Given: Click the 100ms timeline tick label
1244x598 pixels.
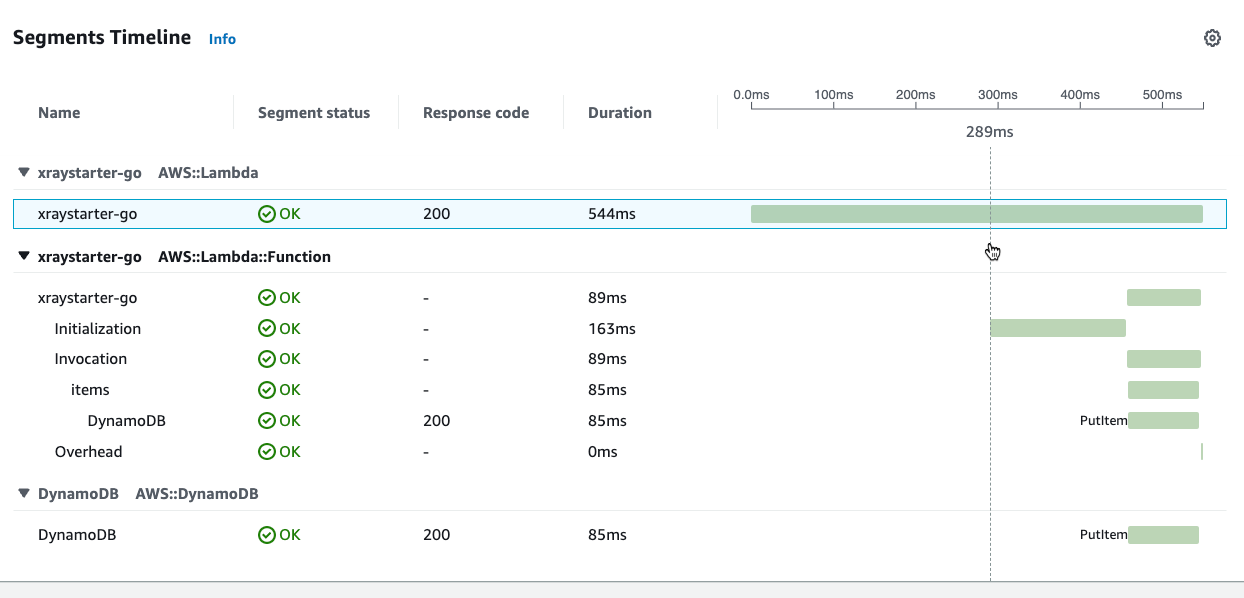Looking at the screenshot, I should tap(833, 94).
